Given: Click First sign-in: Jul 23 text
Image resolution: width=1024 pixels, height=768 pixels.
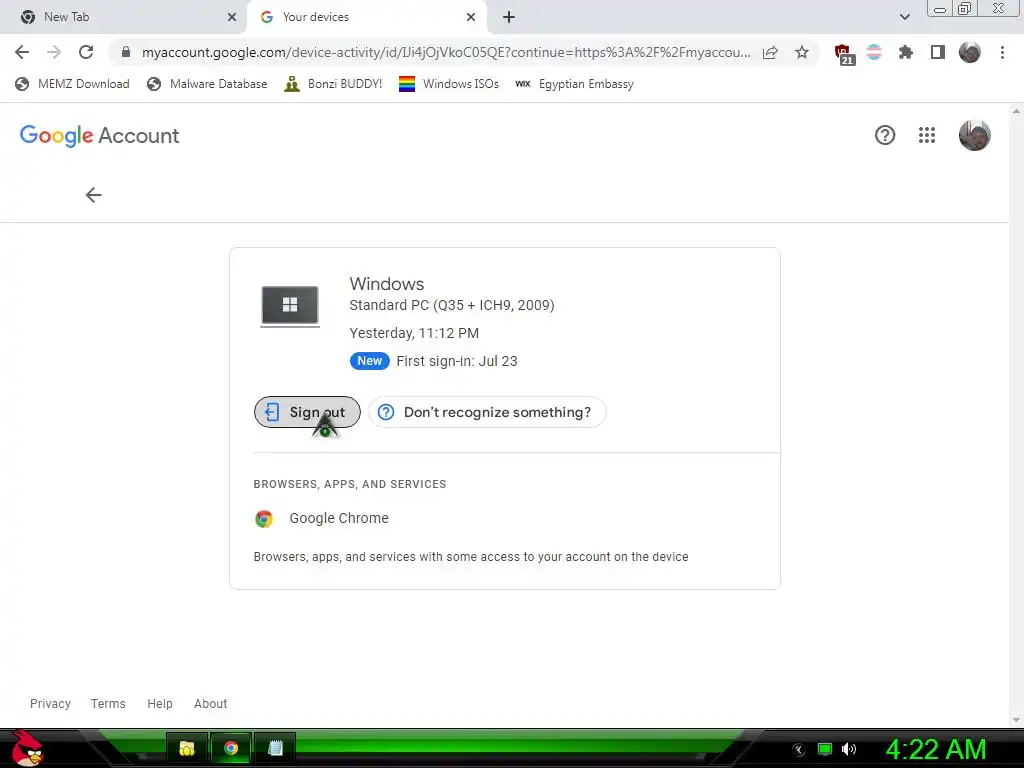Looking at the screenshot, I should pyautogui.click(x=457, y=361).
